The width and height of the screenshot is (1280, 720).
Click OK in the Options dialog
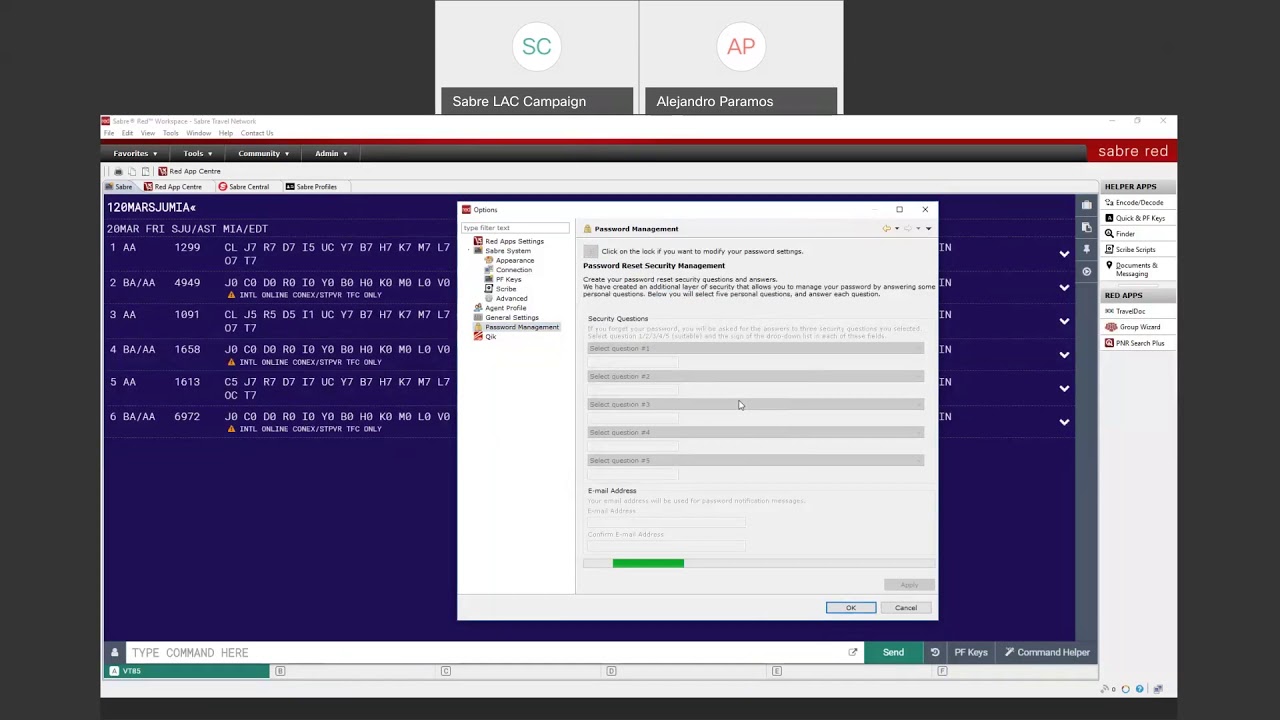[851, 608]
